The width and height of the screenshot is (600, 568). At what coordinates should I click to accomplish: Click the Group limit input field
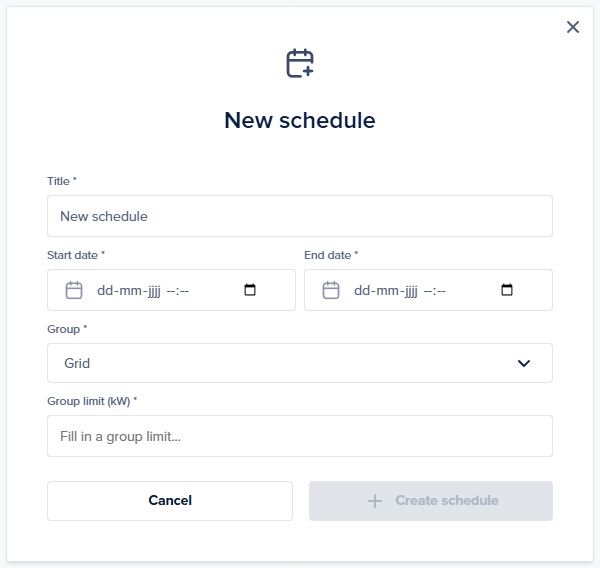(299, 436)
